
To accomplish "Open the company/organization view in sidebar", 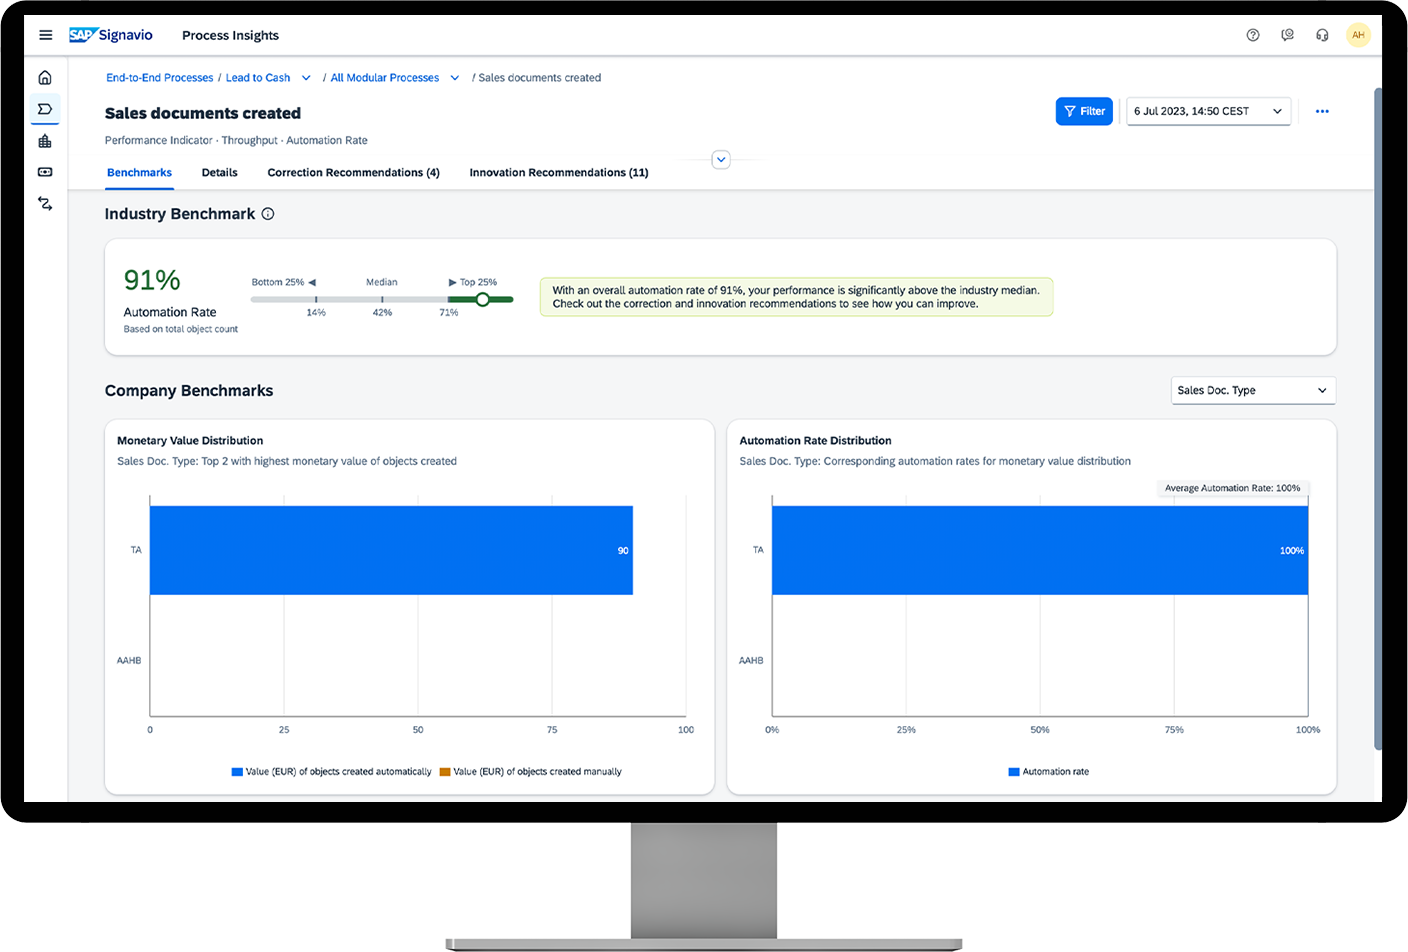I will point(45,141).
